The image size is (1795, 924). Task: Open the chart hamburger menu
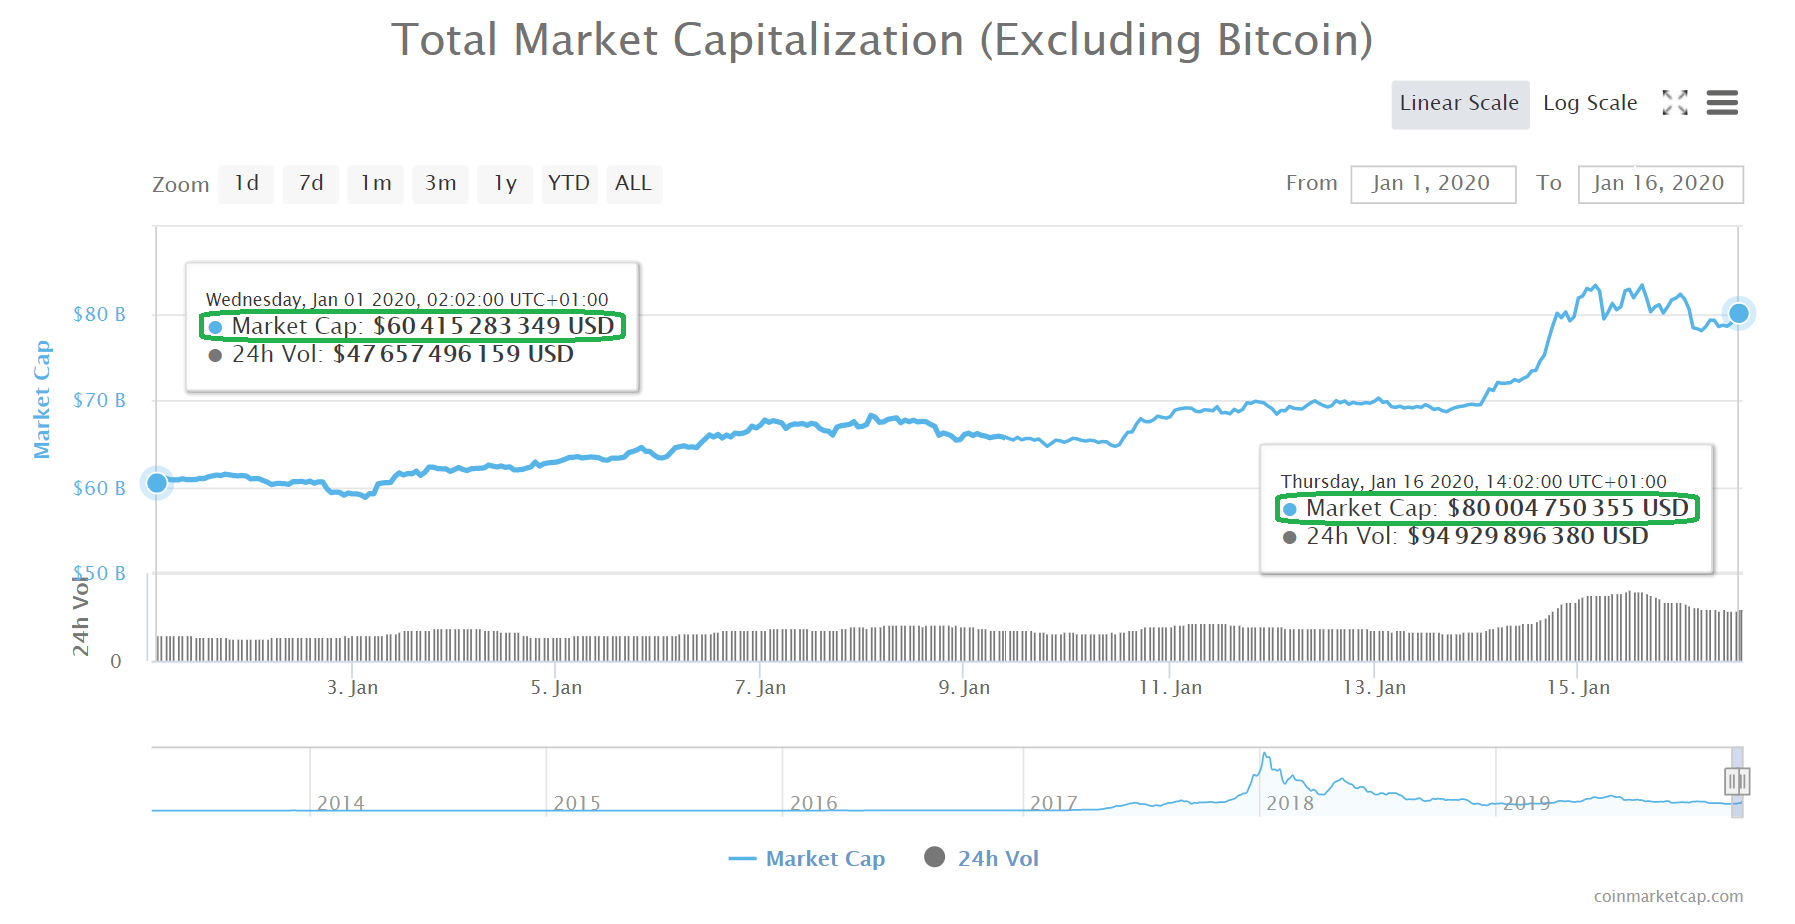click(1722, 103)
